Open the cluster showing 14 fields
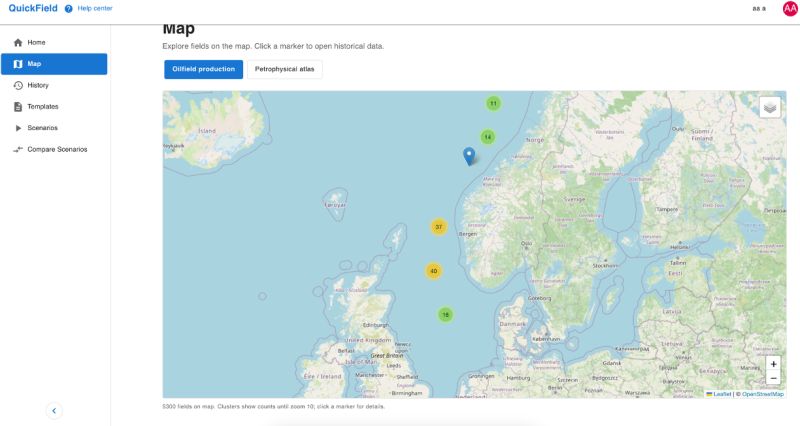The image size is (800, 426). 488,137
